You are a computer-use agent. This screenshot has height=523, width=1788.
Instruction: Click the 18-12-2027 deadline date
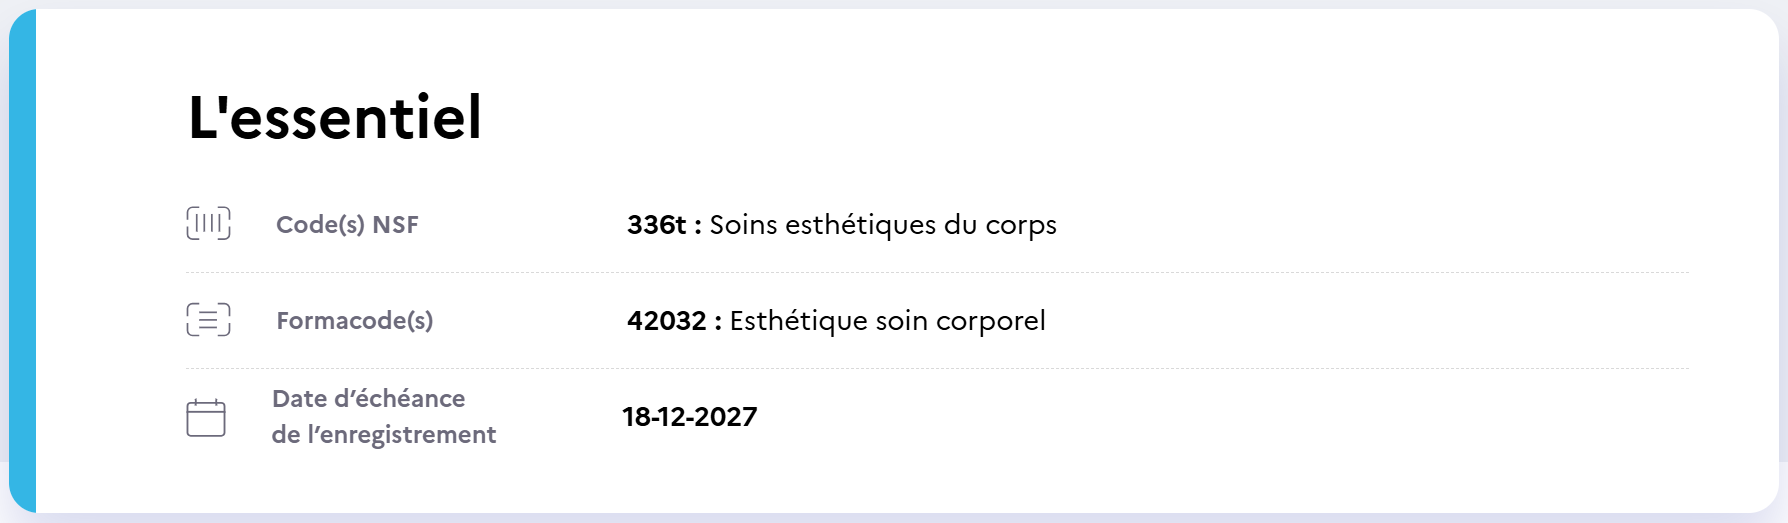(x=689, y=417)
